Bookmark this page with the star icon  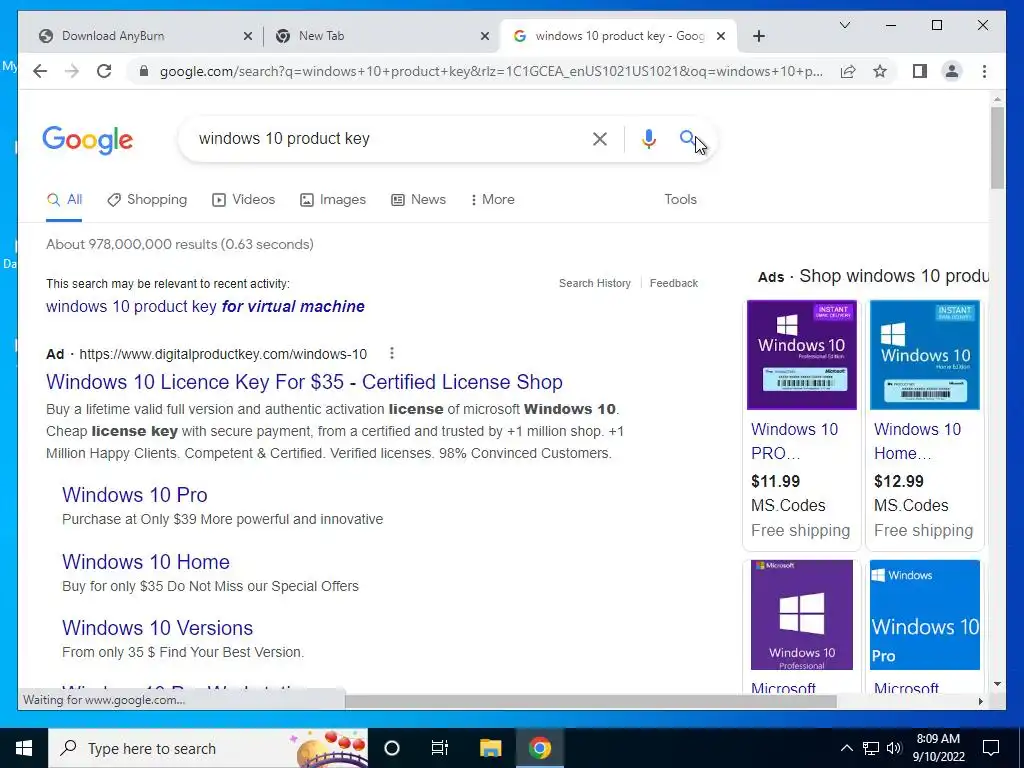880,71
